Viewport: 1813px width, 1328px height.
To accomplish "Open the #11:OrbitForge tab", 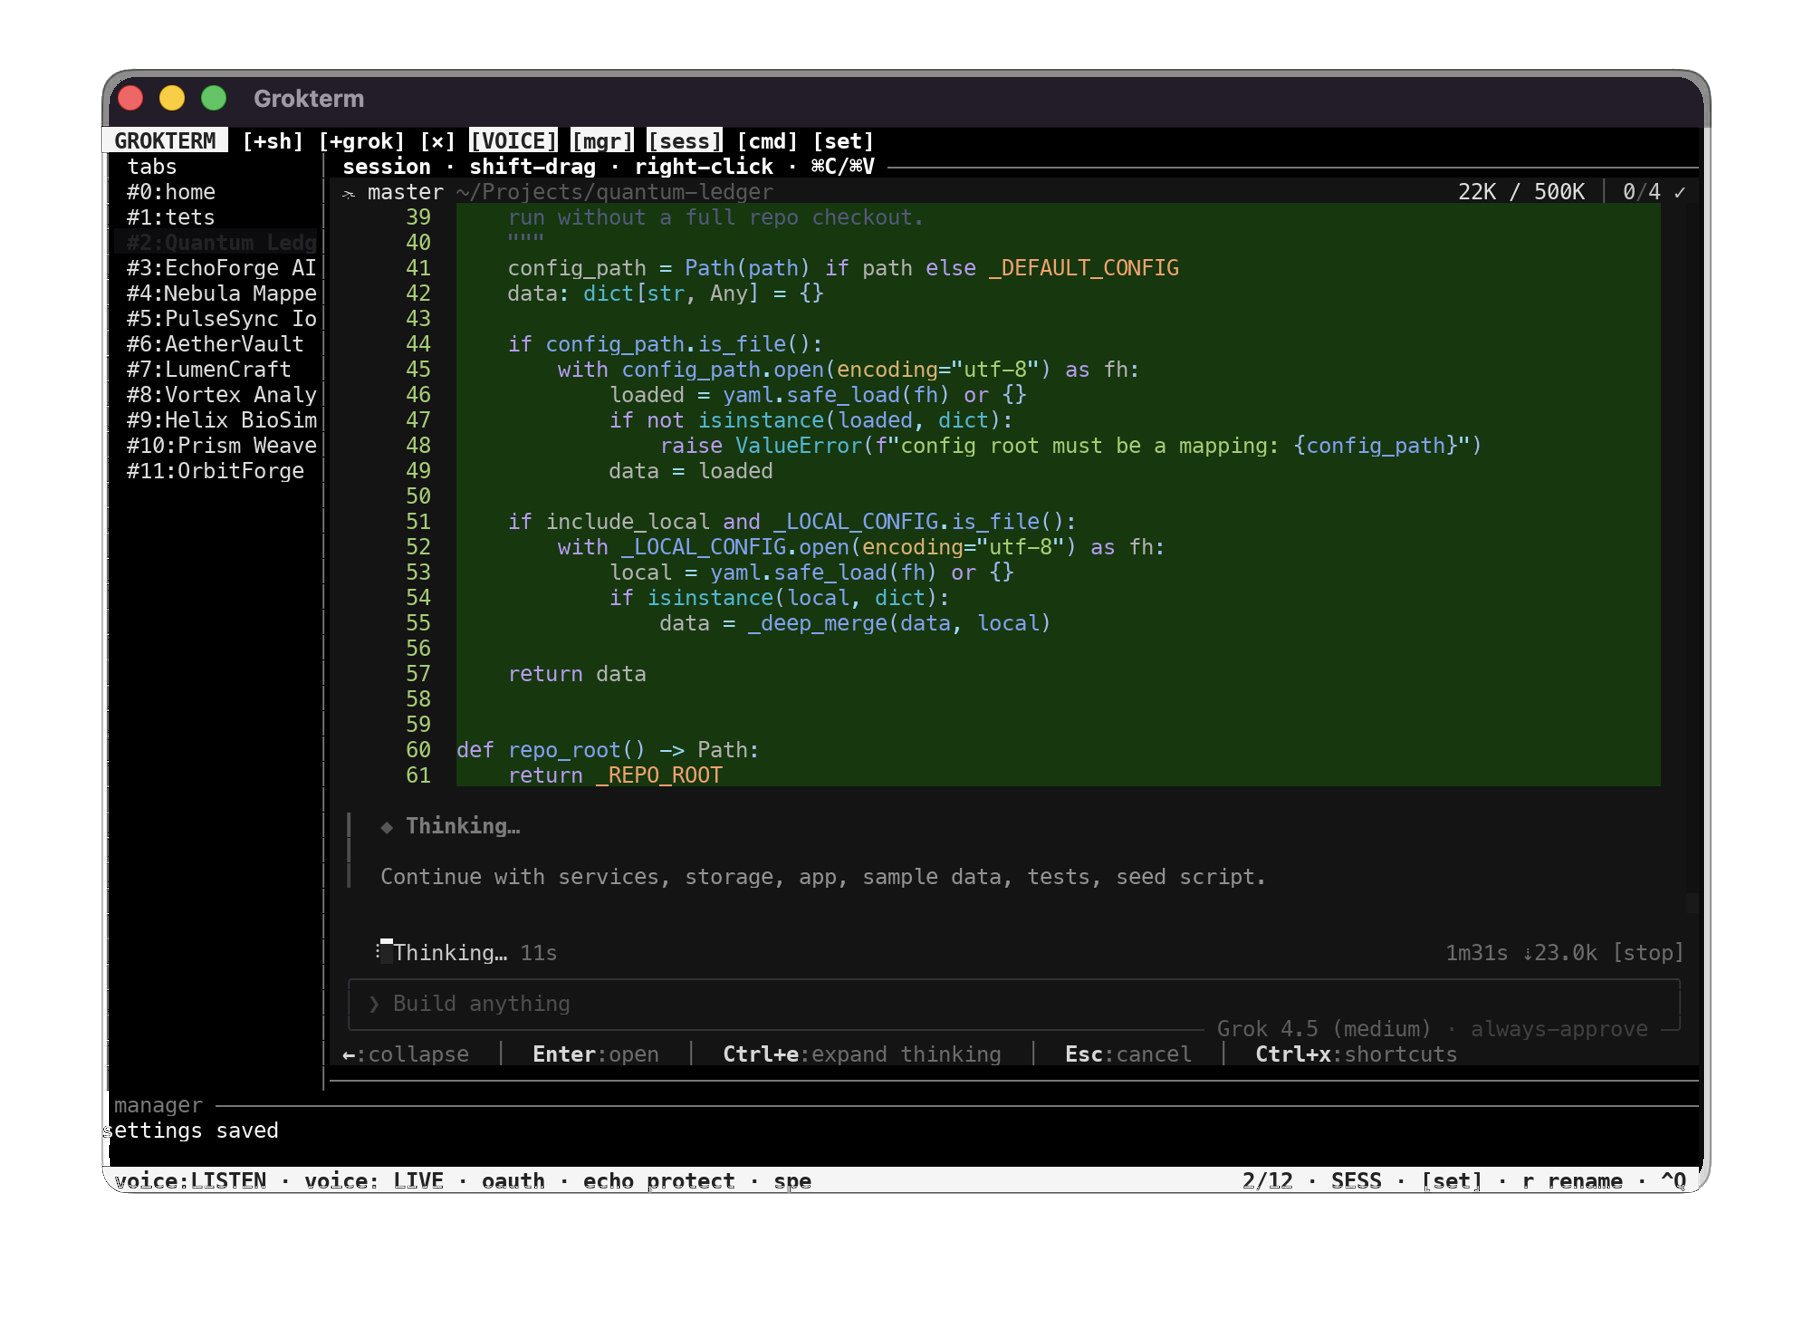I will [x=215, y=471].
